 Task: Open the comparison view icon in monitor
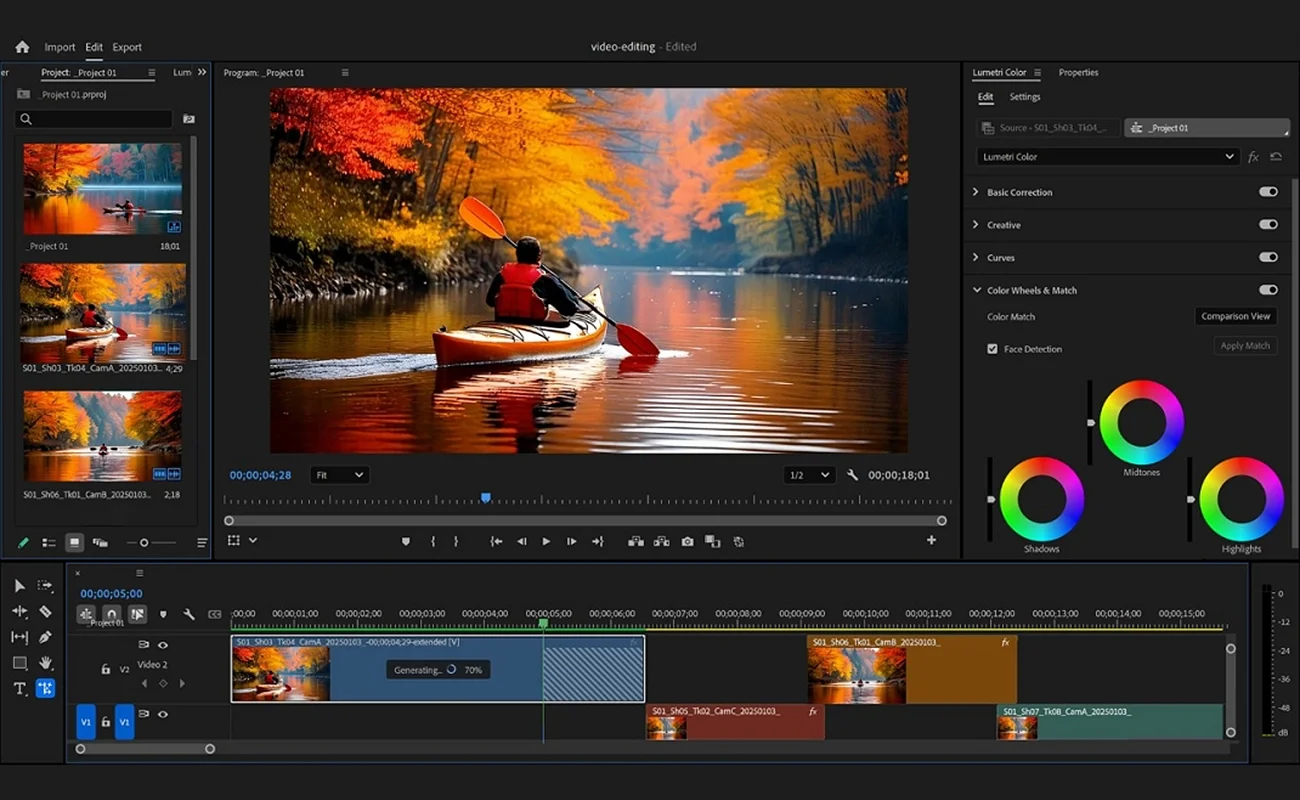[712, 541]
